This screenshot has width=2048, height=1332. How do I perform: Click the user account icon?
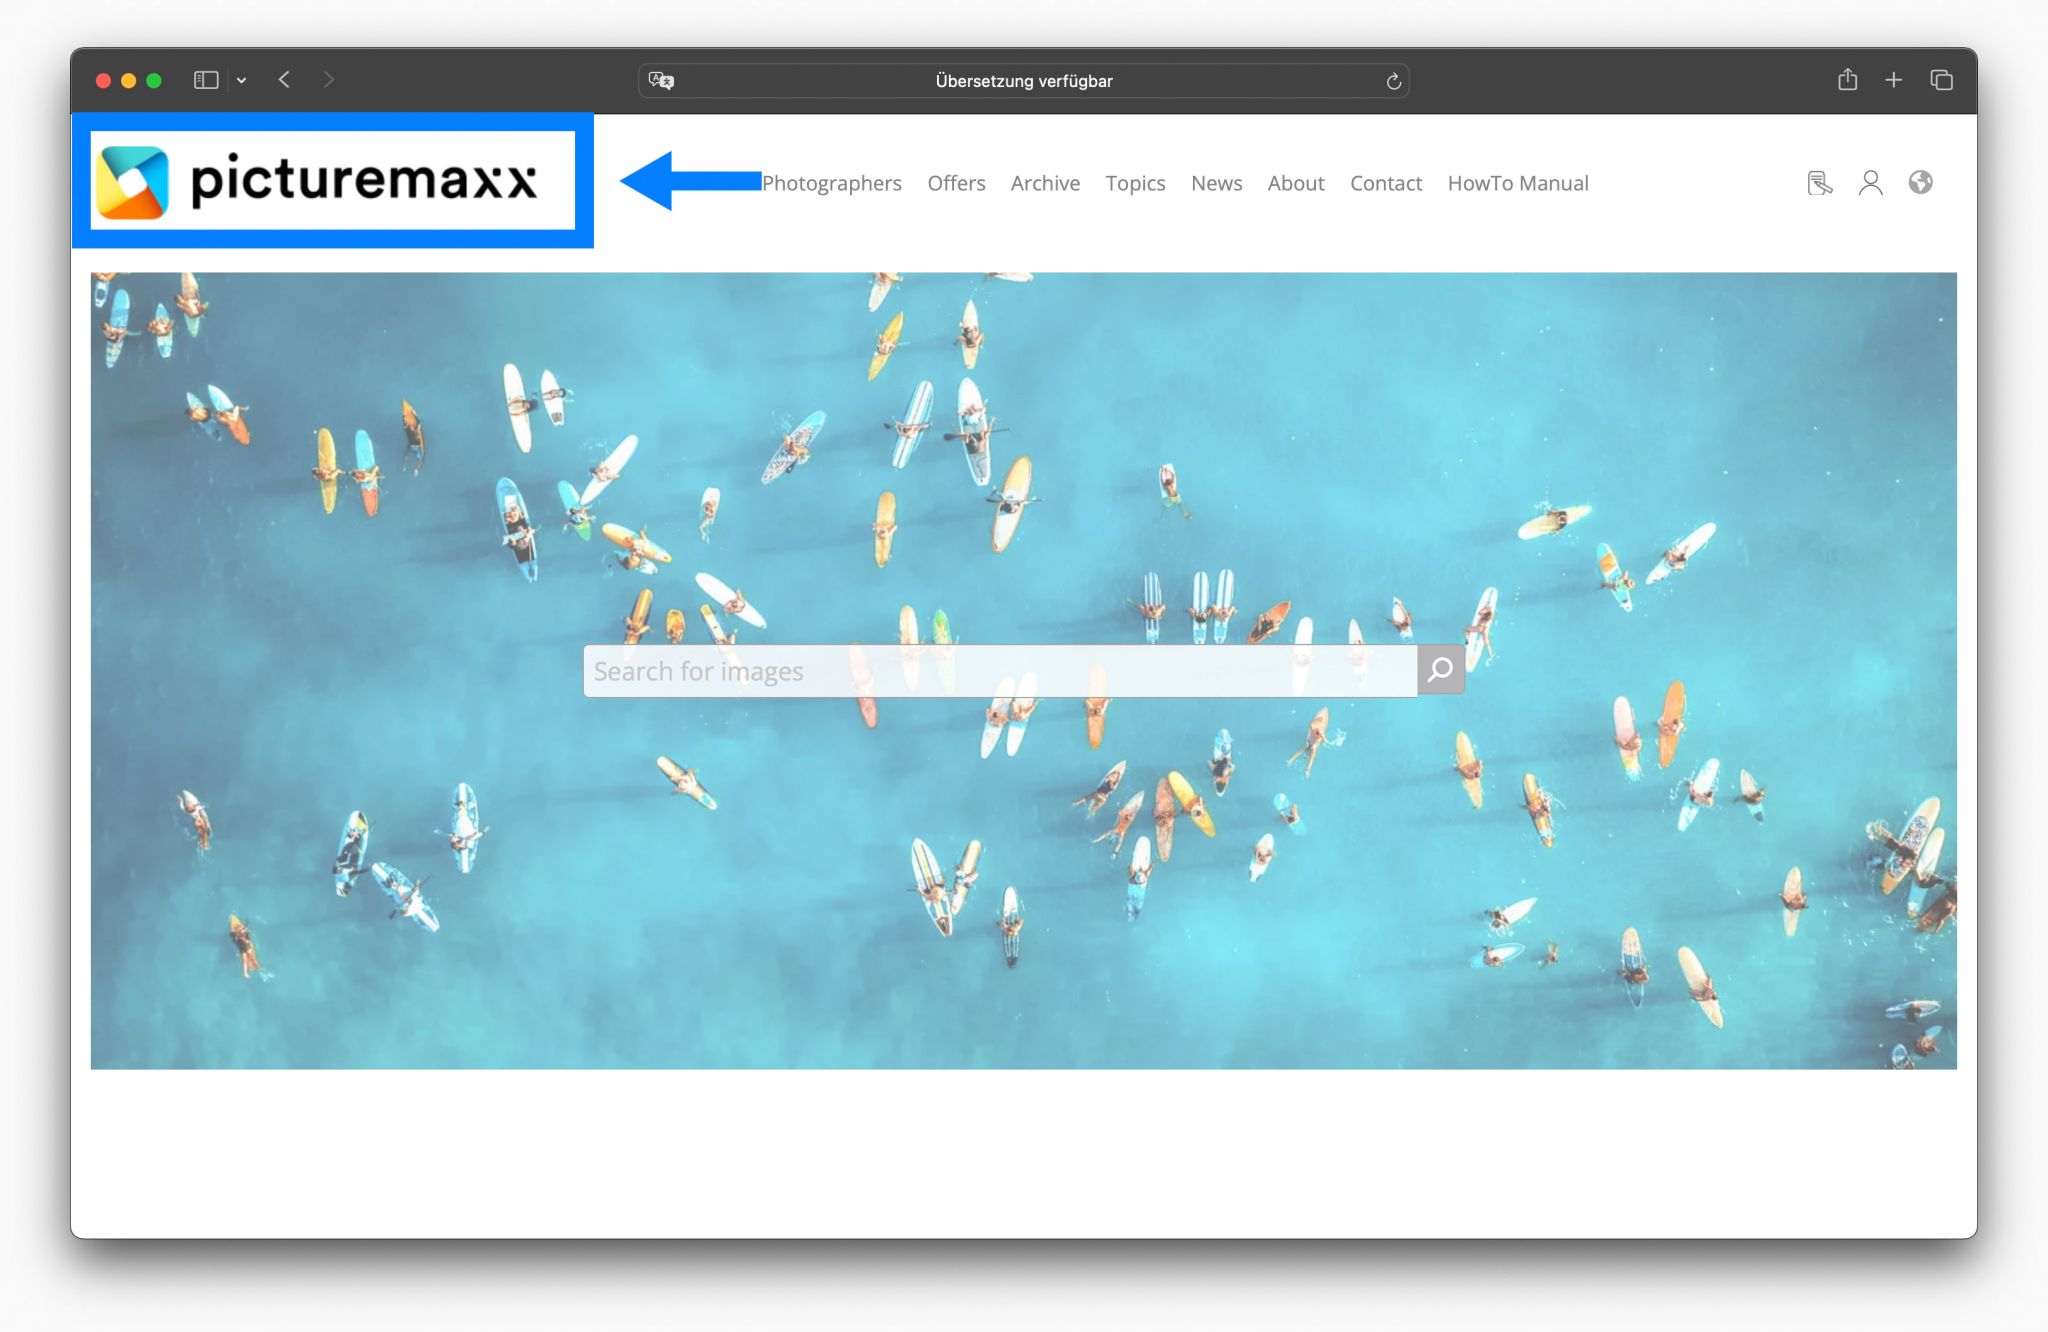pos(1870,182)
